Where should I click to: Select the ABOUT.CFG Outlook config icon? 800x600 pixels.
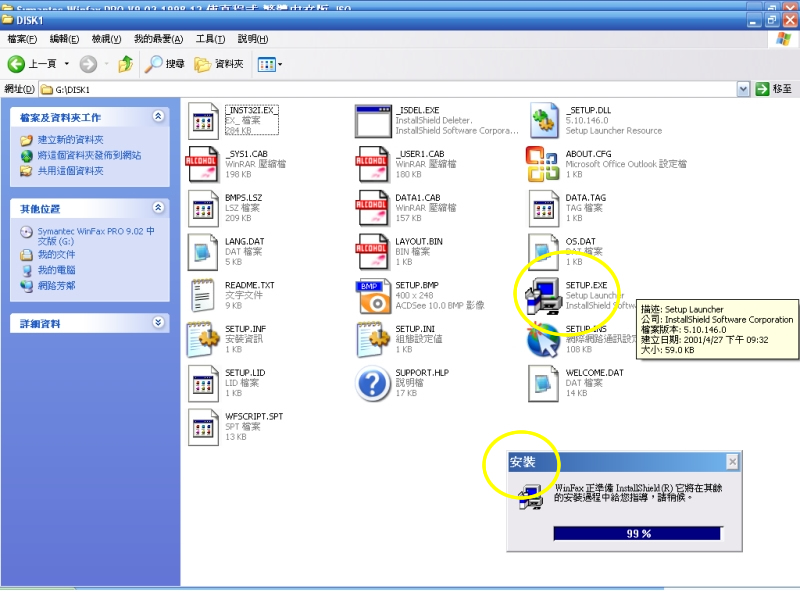click(x=542, y=164)
